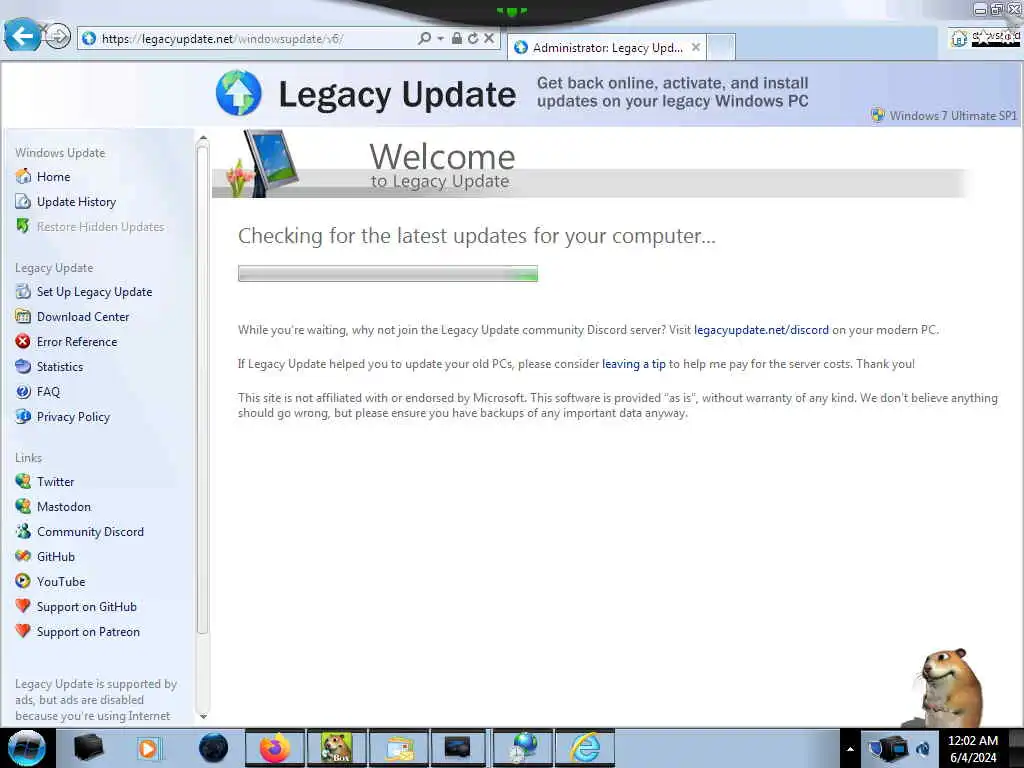Click the sidebar scrollbar up arrow
The image size is (1024, 768).
[x=202, y=138]
